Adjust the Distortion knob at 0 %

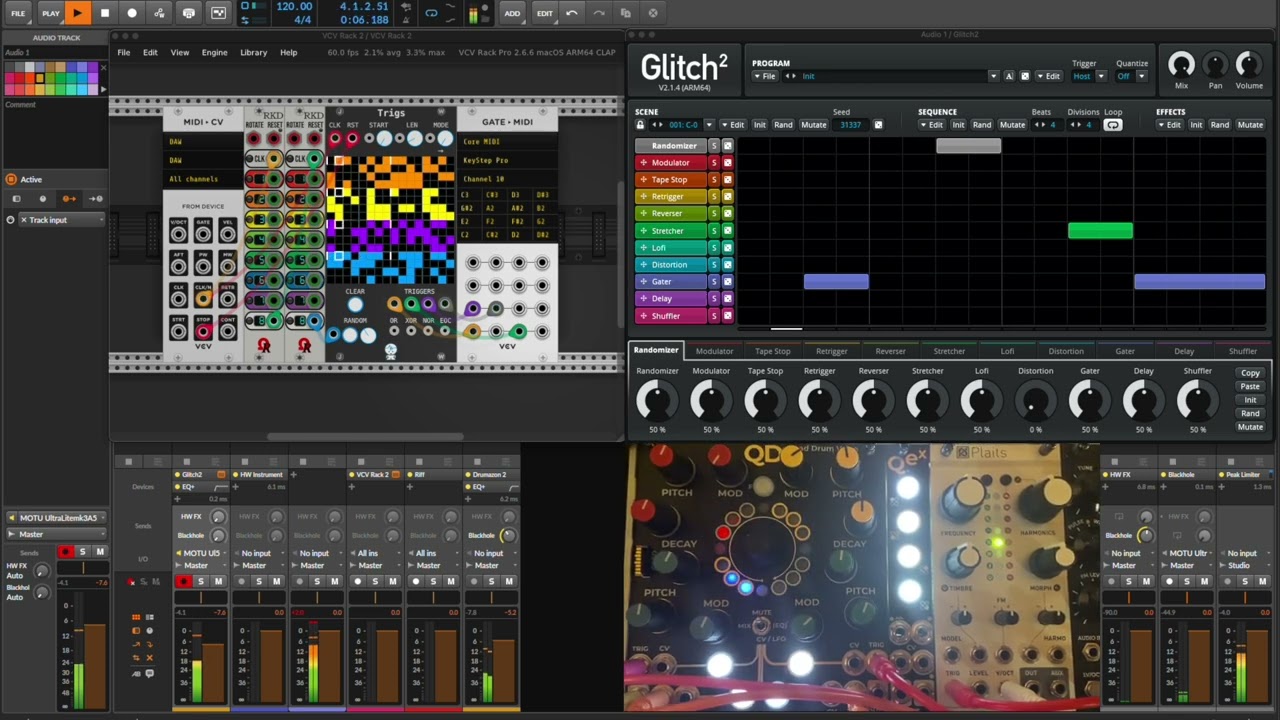pos(1035,402)
